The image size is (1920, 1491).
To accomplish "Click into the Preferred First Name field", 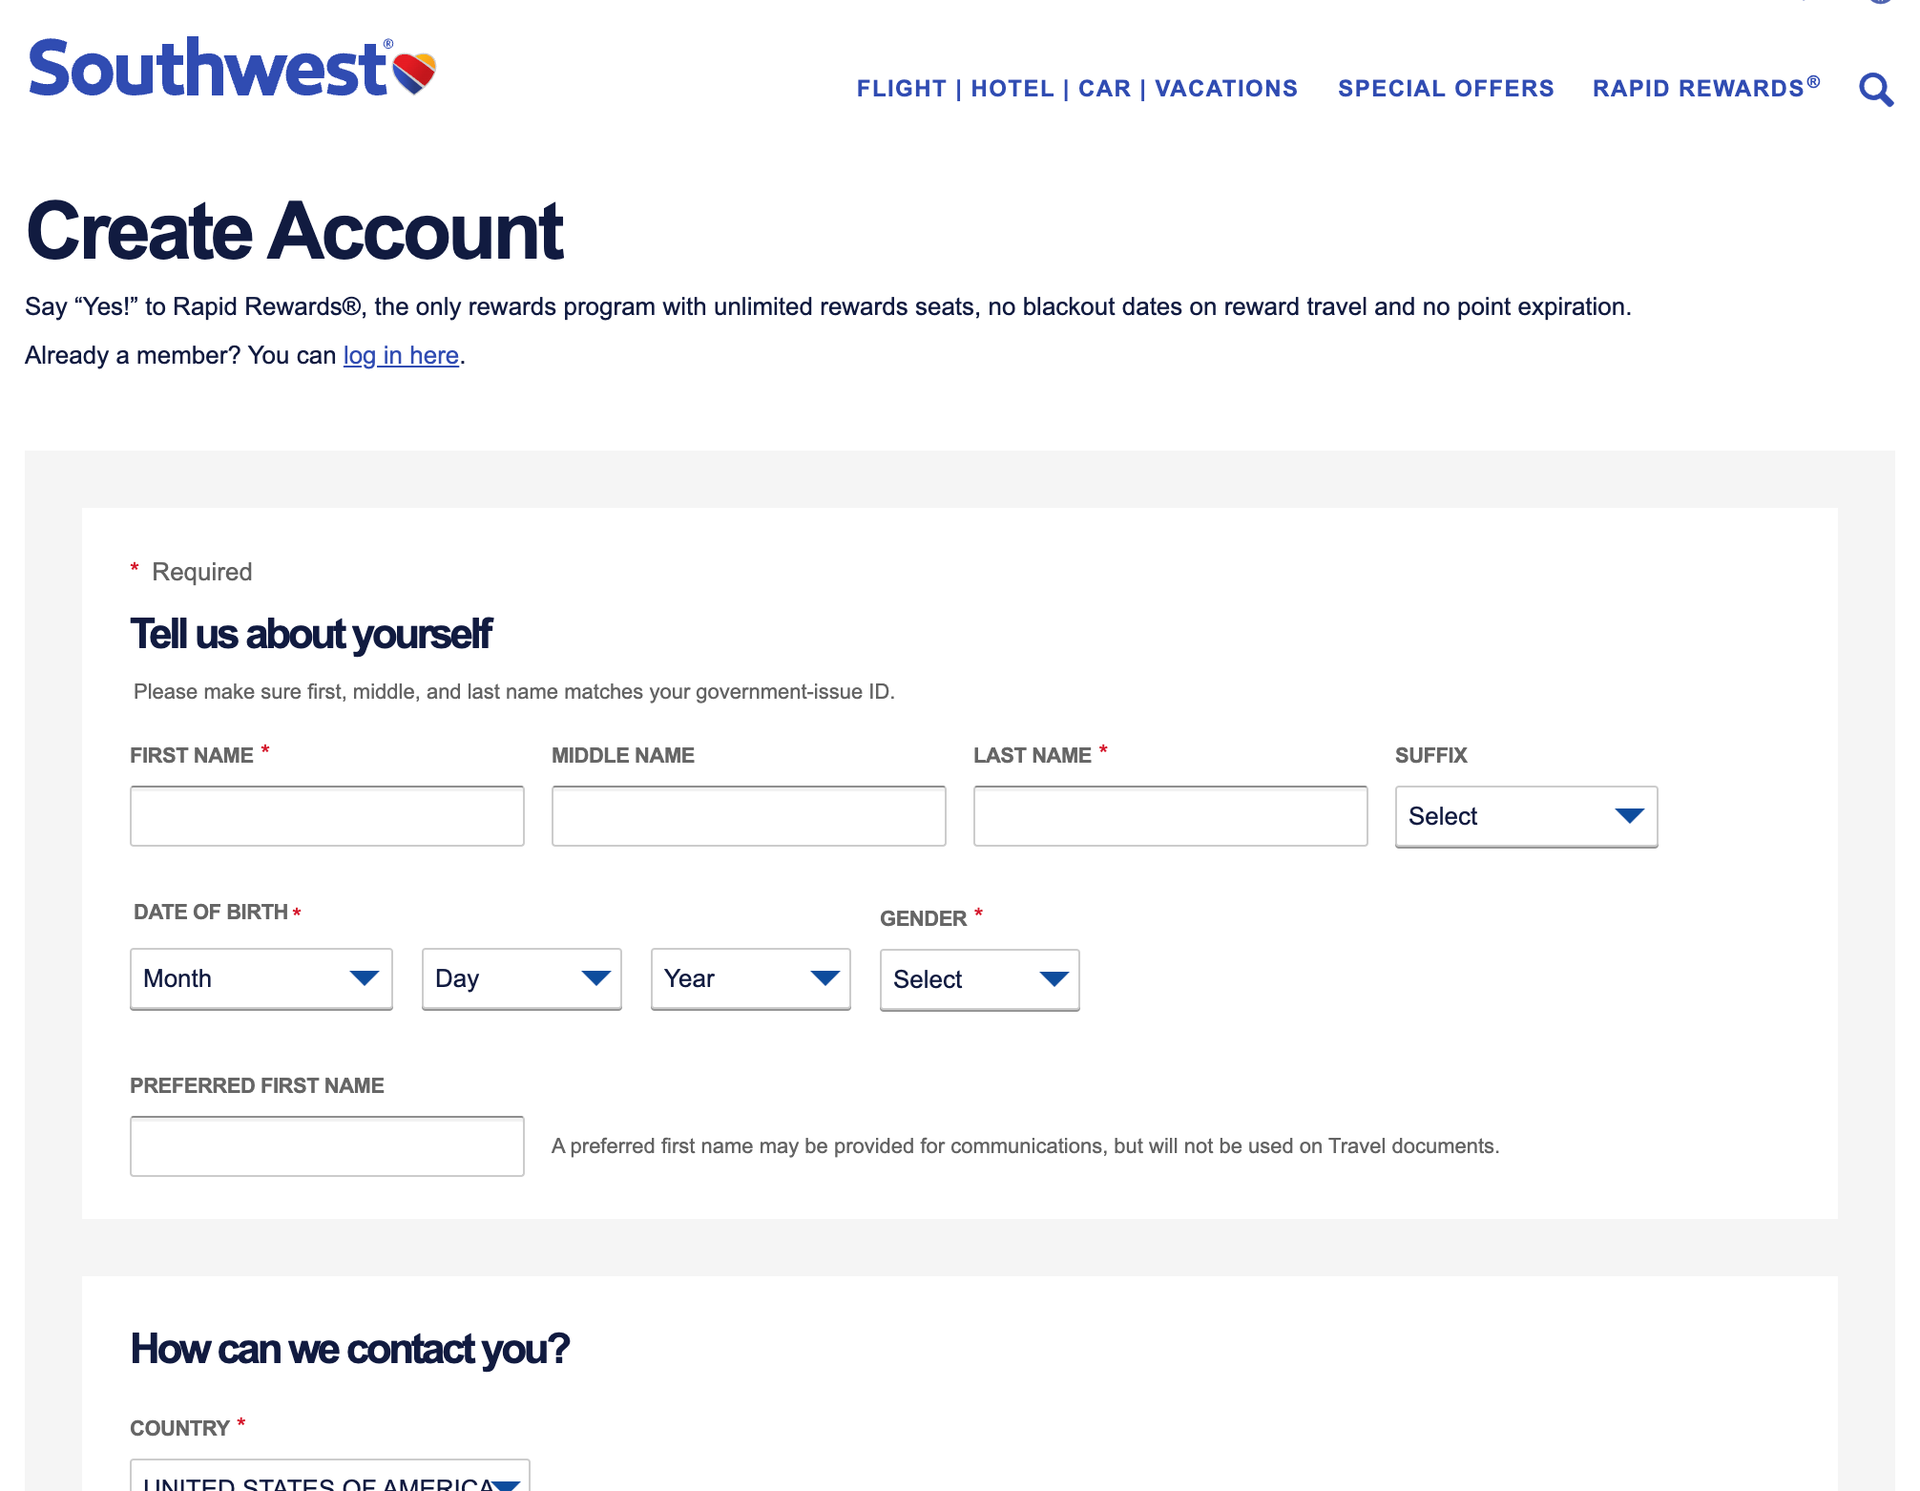I will pyautogui.click(x=327, y=1146).
